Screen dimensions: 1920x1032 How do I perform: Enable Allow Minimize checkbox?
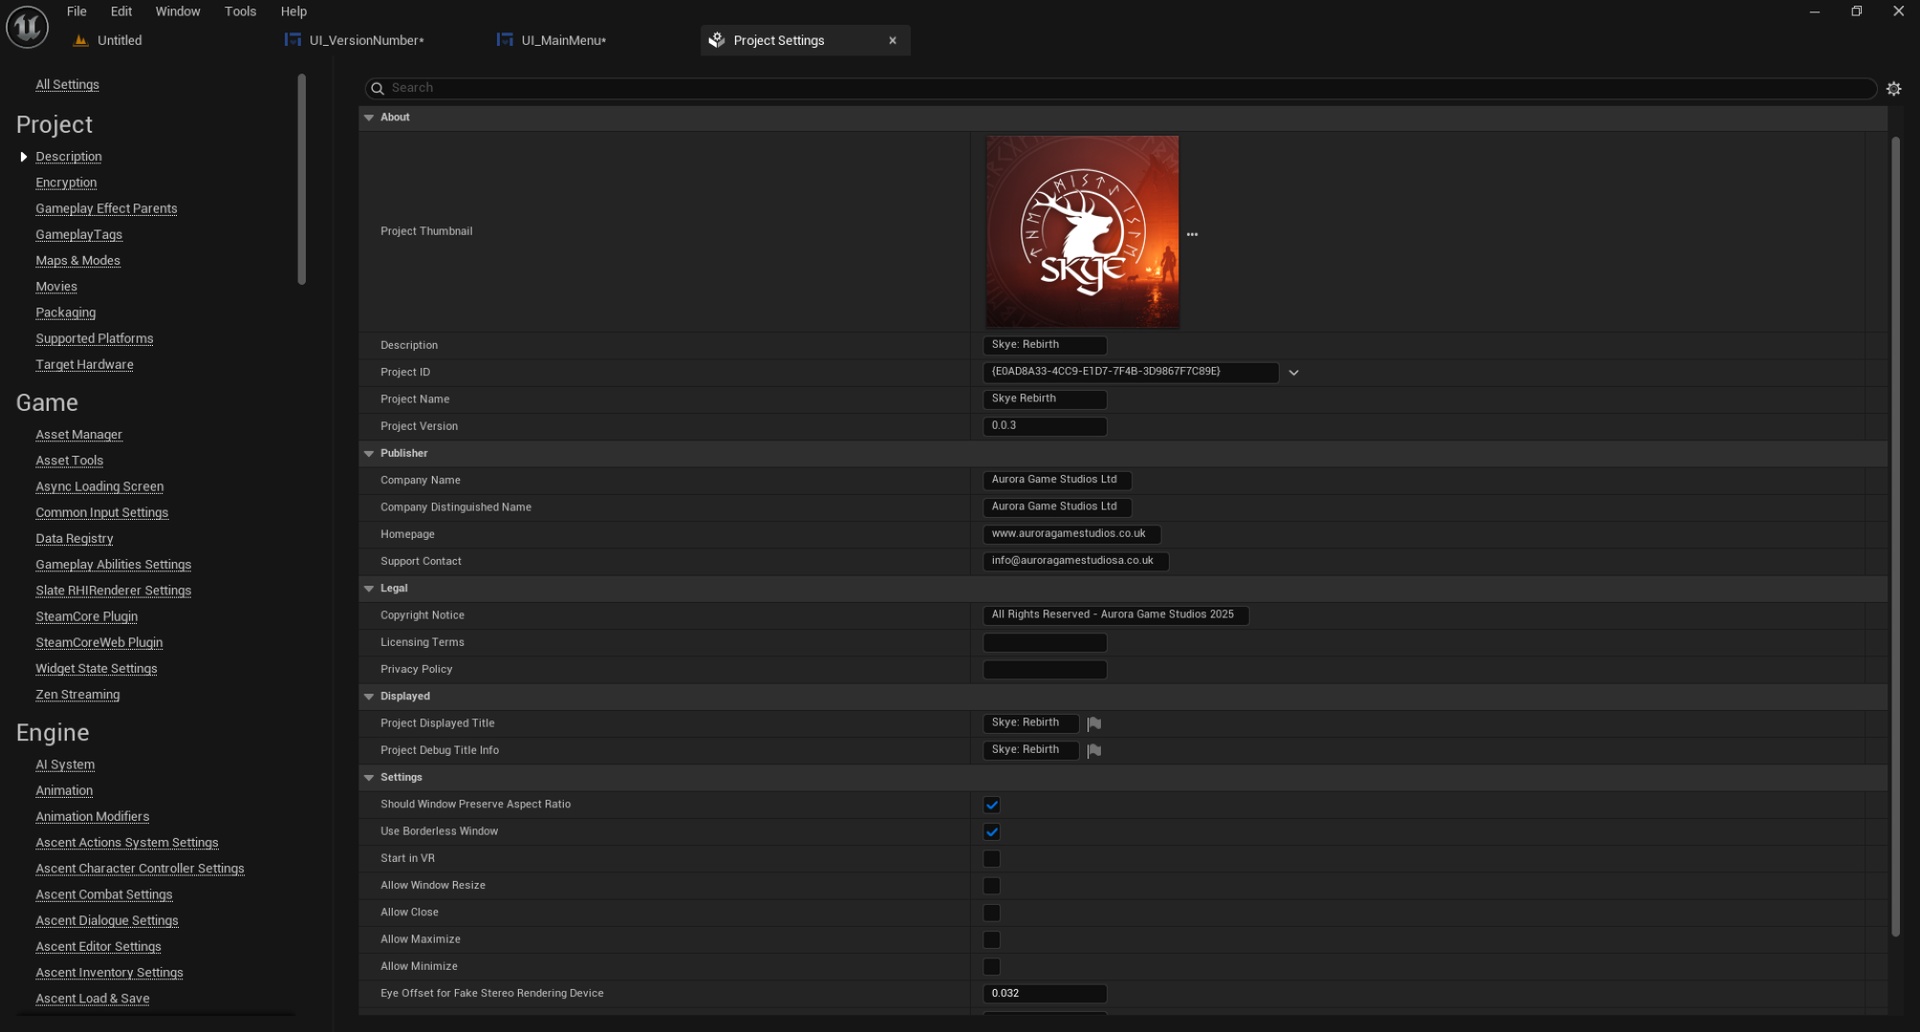tap(991, 966)
